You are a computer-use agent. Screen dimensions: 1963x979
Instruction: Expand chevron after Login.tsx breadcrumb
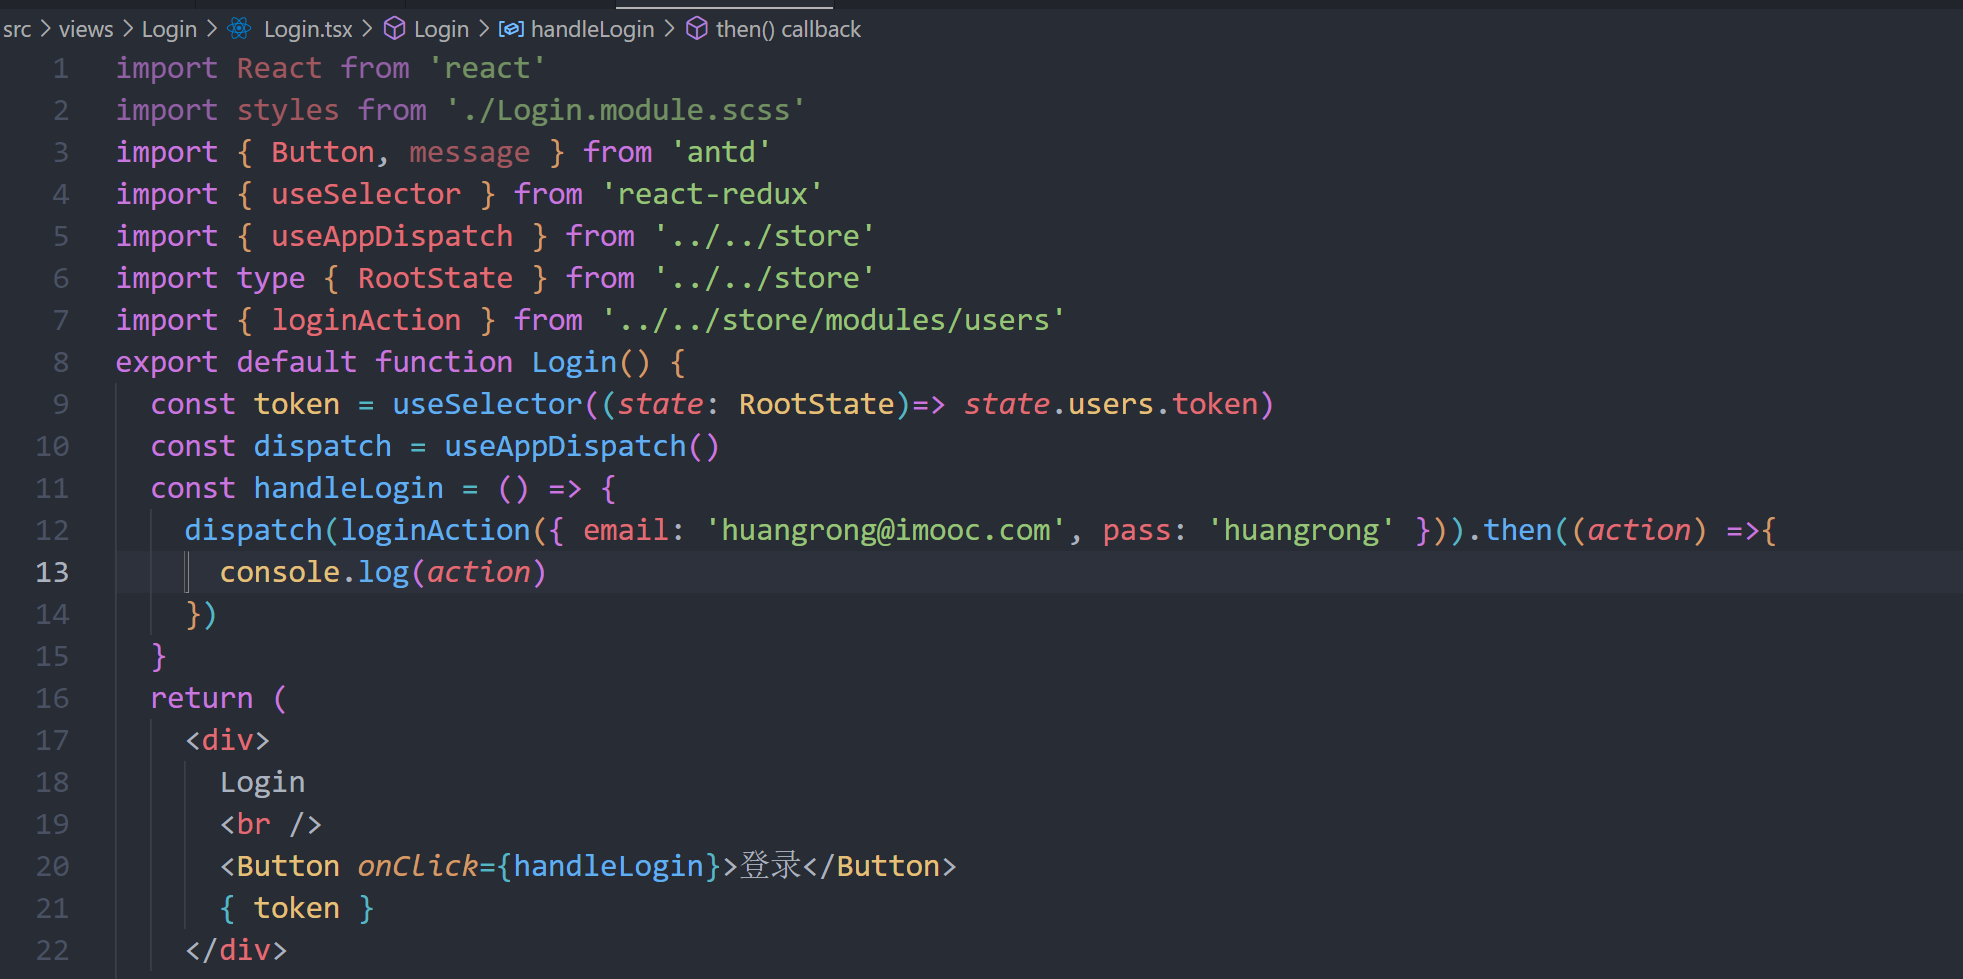coord(368,29)
